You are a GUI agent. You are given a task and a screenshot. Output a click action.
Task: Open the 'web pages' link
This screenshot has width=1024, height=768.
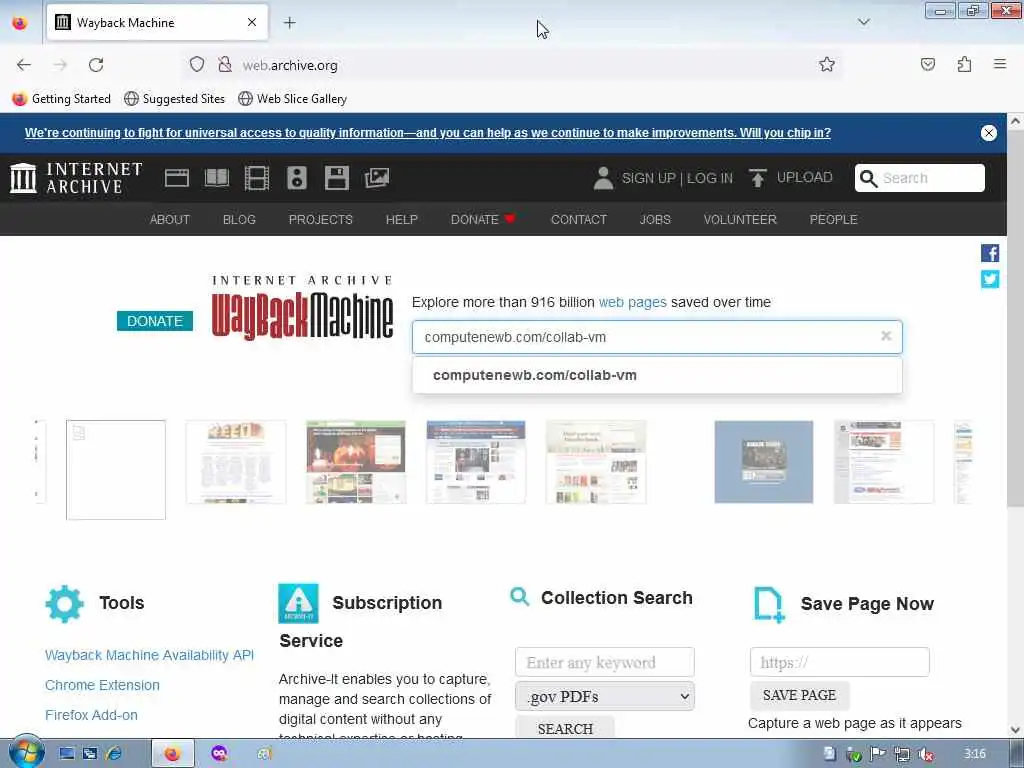click(x=632, y=302)
